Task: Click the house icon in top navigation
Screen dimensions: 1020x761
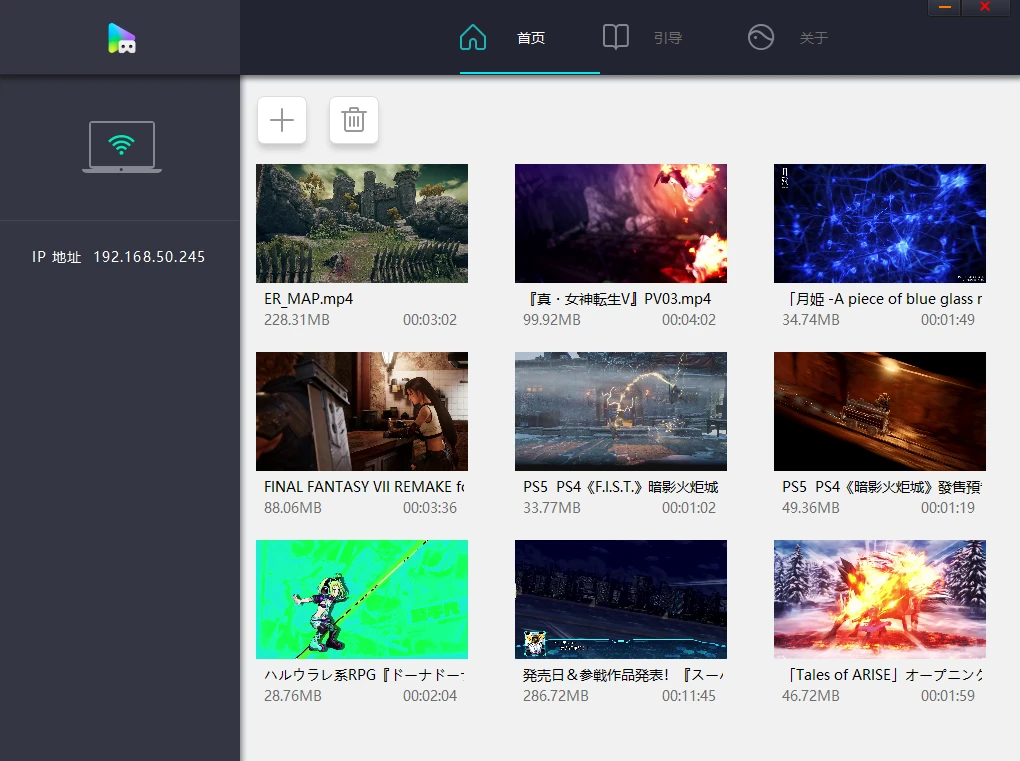Action: coord(473,38)
